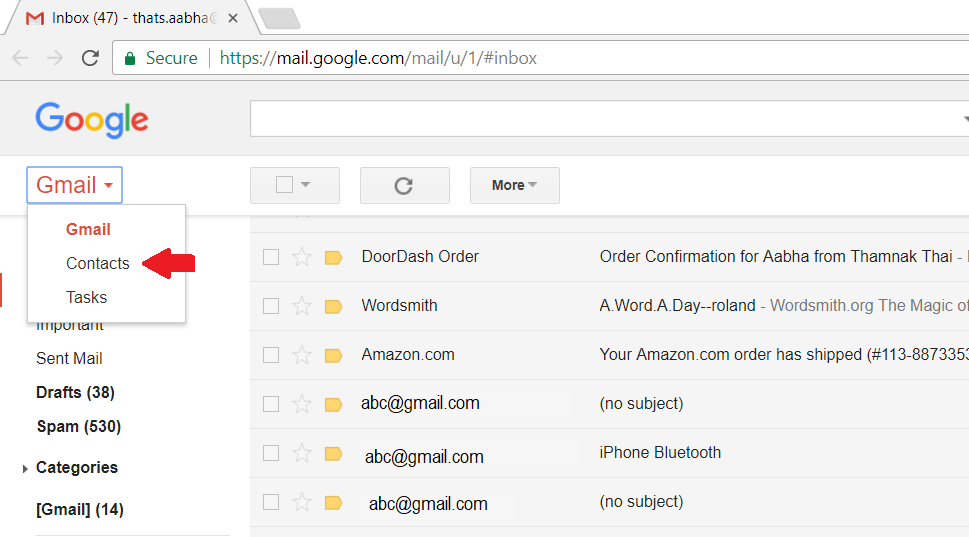The height and width of the screenshot is (537, 969).
Task: Choose Tasks from the Gmail menu
Action: (x=87, y=297)
